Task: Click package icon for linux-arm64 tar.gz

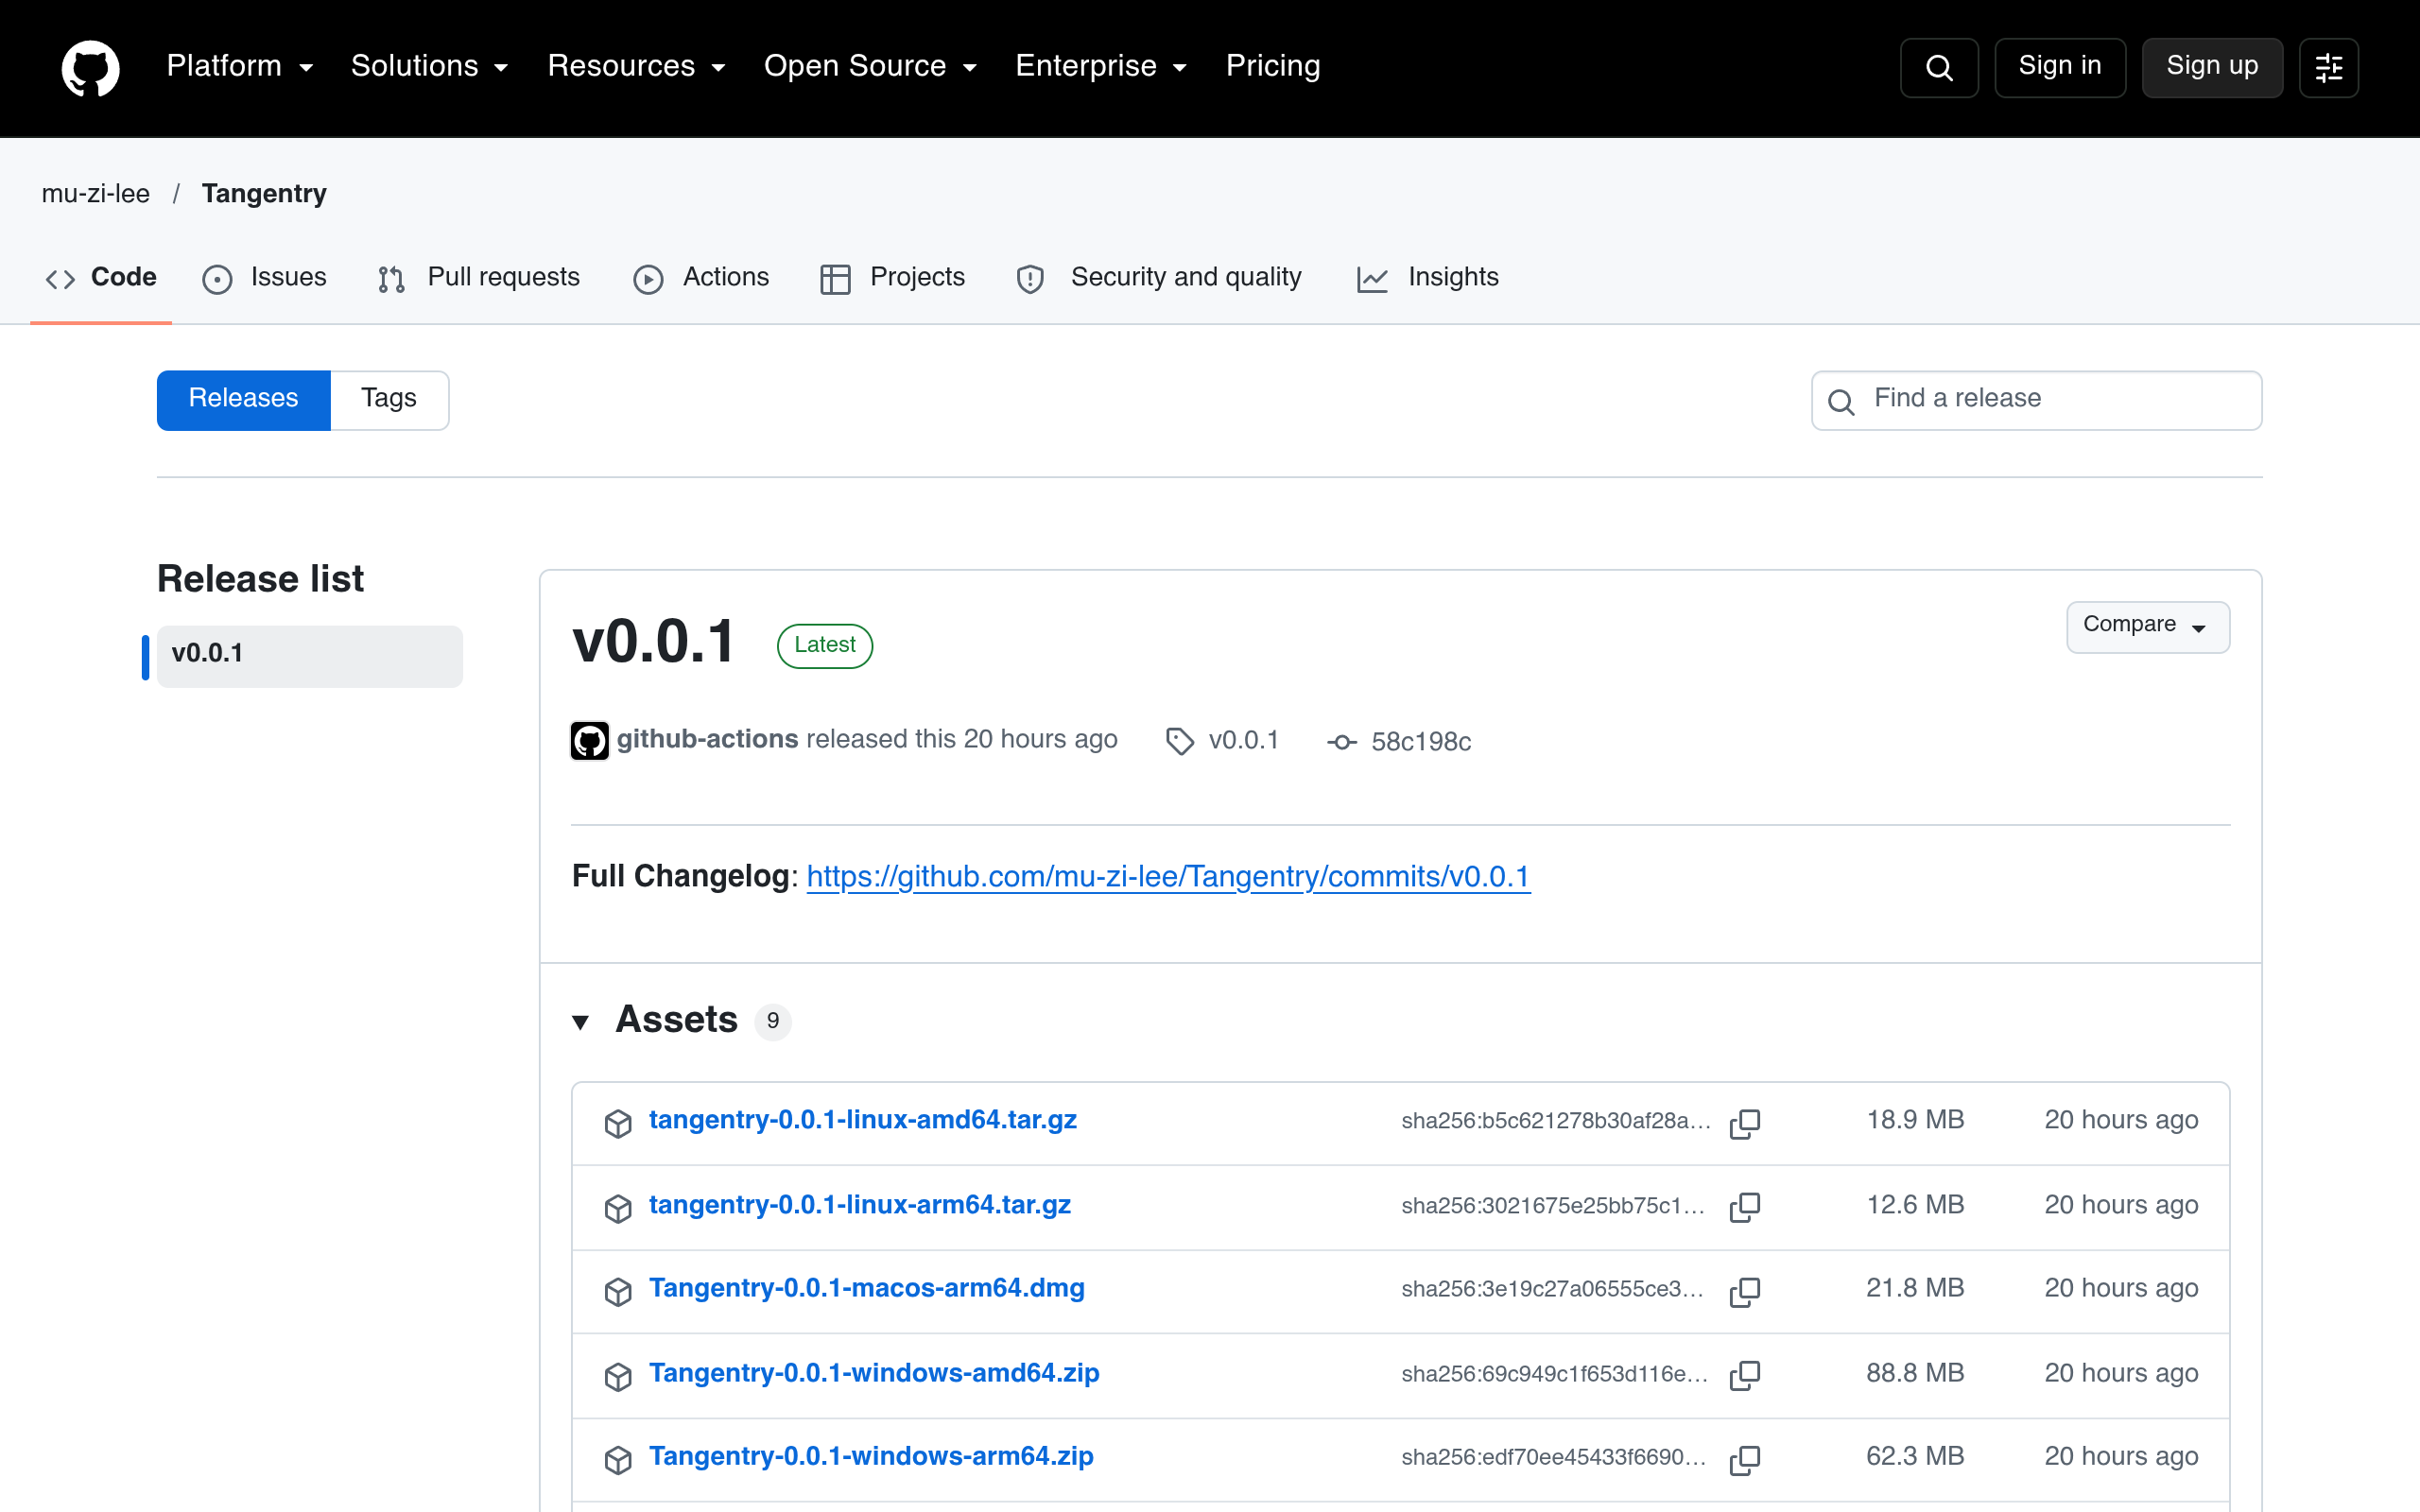Action: click(618, 1207)
